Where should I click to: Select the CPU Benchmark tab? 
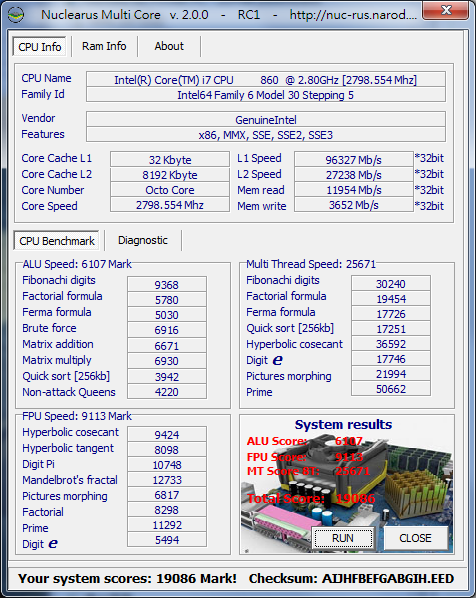(x=57, y=241)
